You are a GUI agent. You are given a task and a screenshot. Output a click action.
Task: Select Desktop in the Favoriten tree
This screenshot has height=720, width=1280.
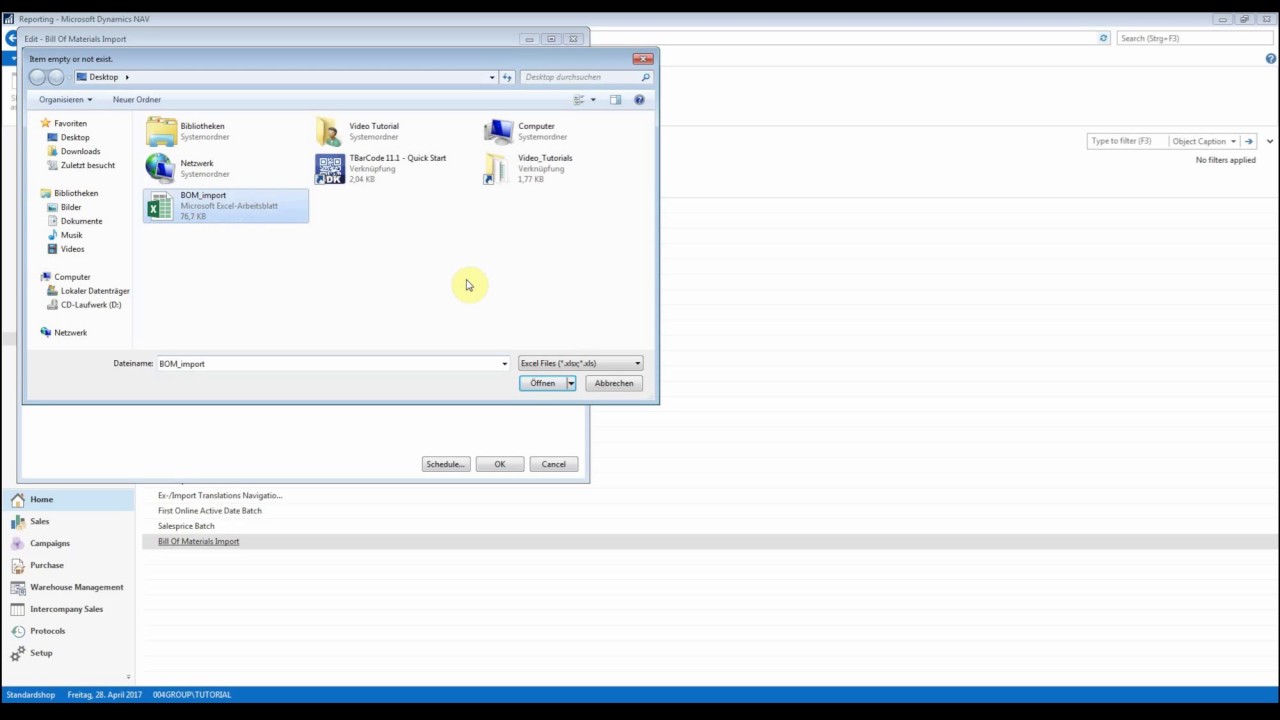tap(74, 137)
